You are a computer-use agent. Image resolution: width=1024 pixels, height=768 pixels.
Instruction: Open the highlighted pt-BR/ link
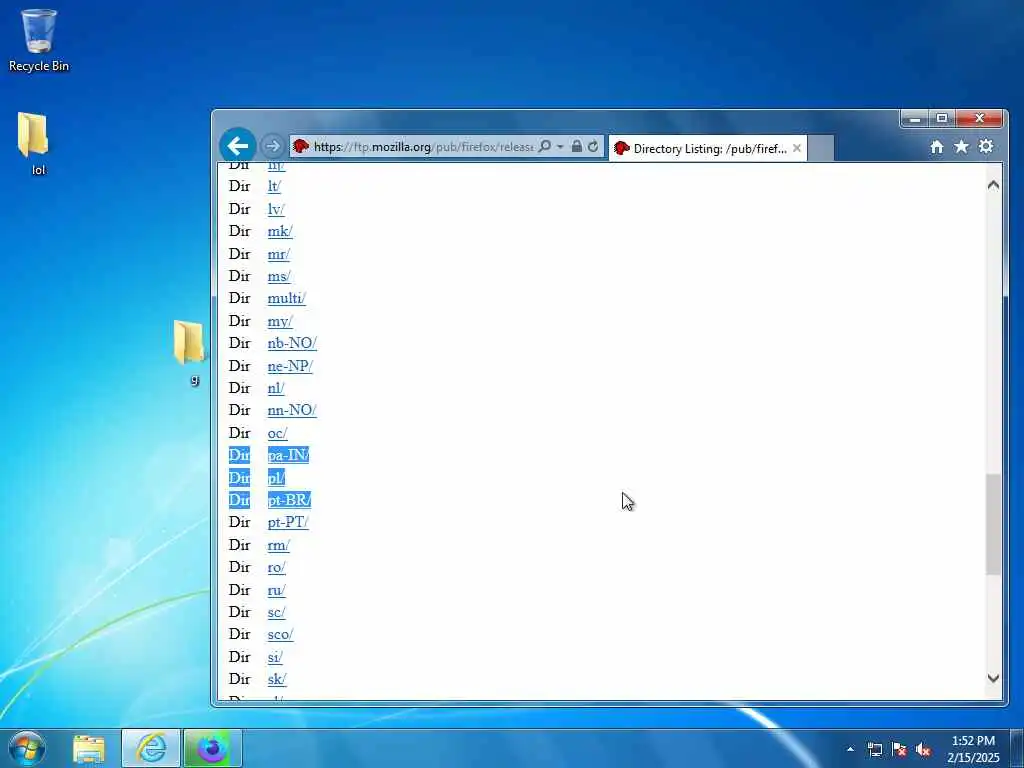[289, 500]
